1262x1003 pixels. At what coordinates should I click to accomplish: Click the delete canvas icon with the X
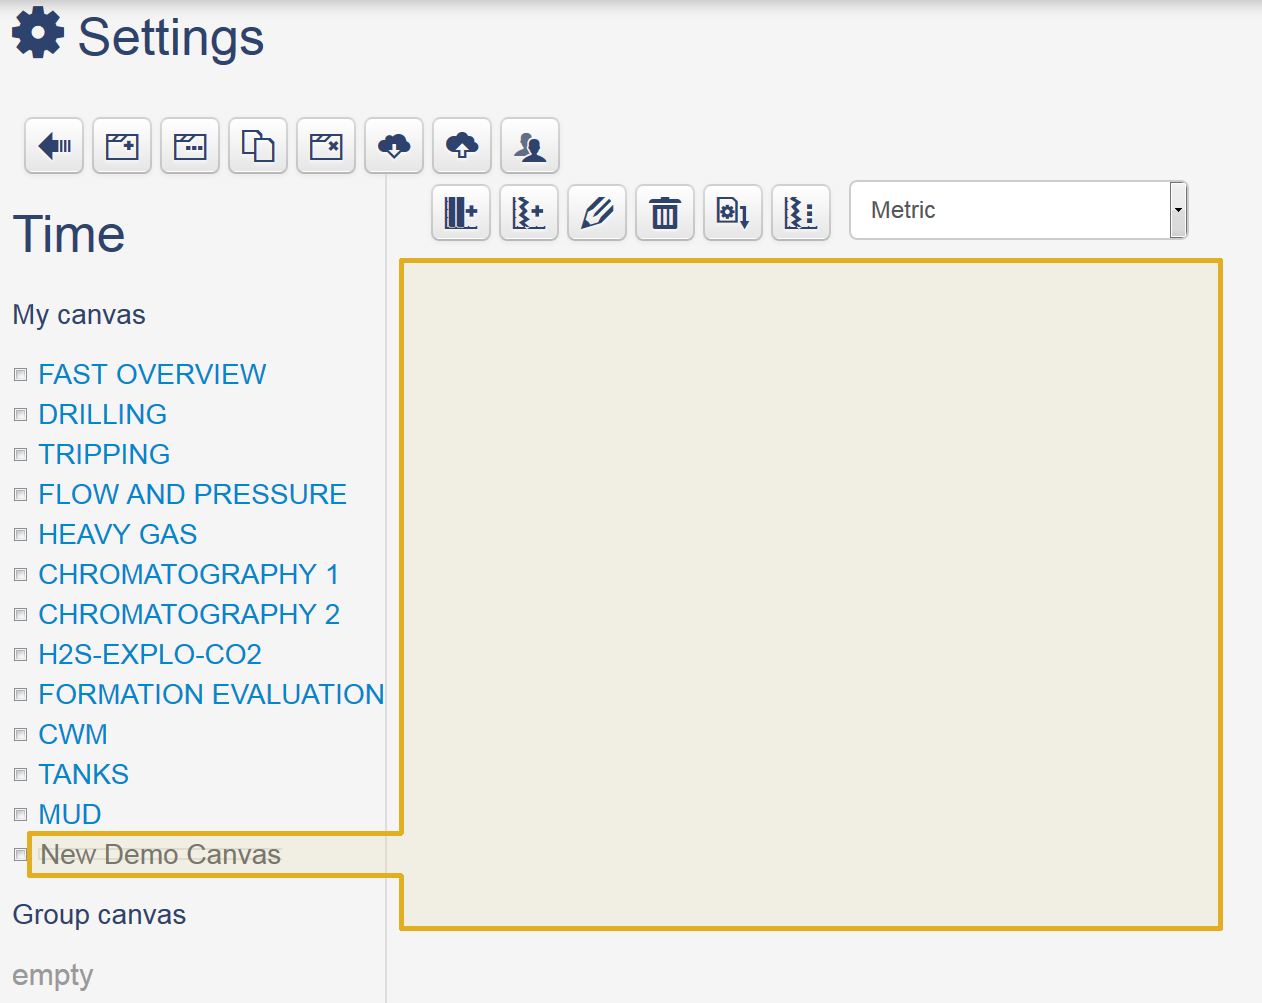[x=325, y=145]
